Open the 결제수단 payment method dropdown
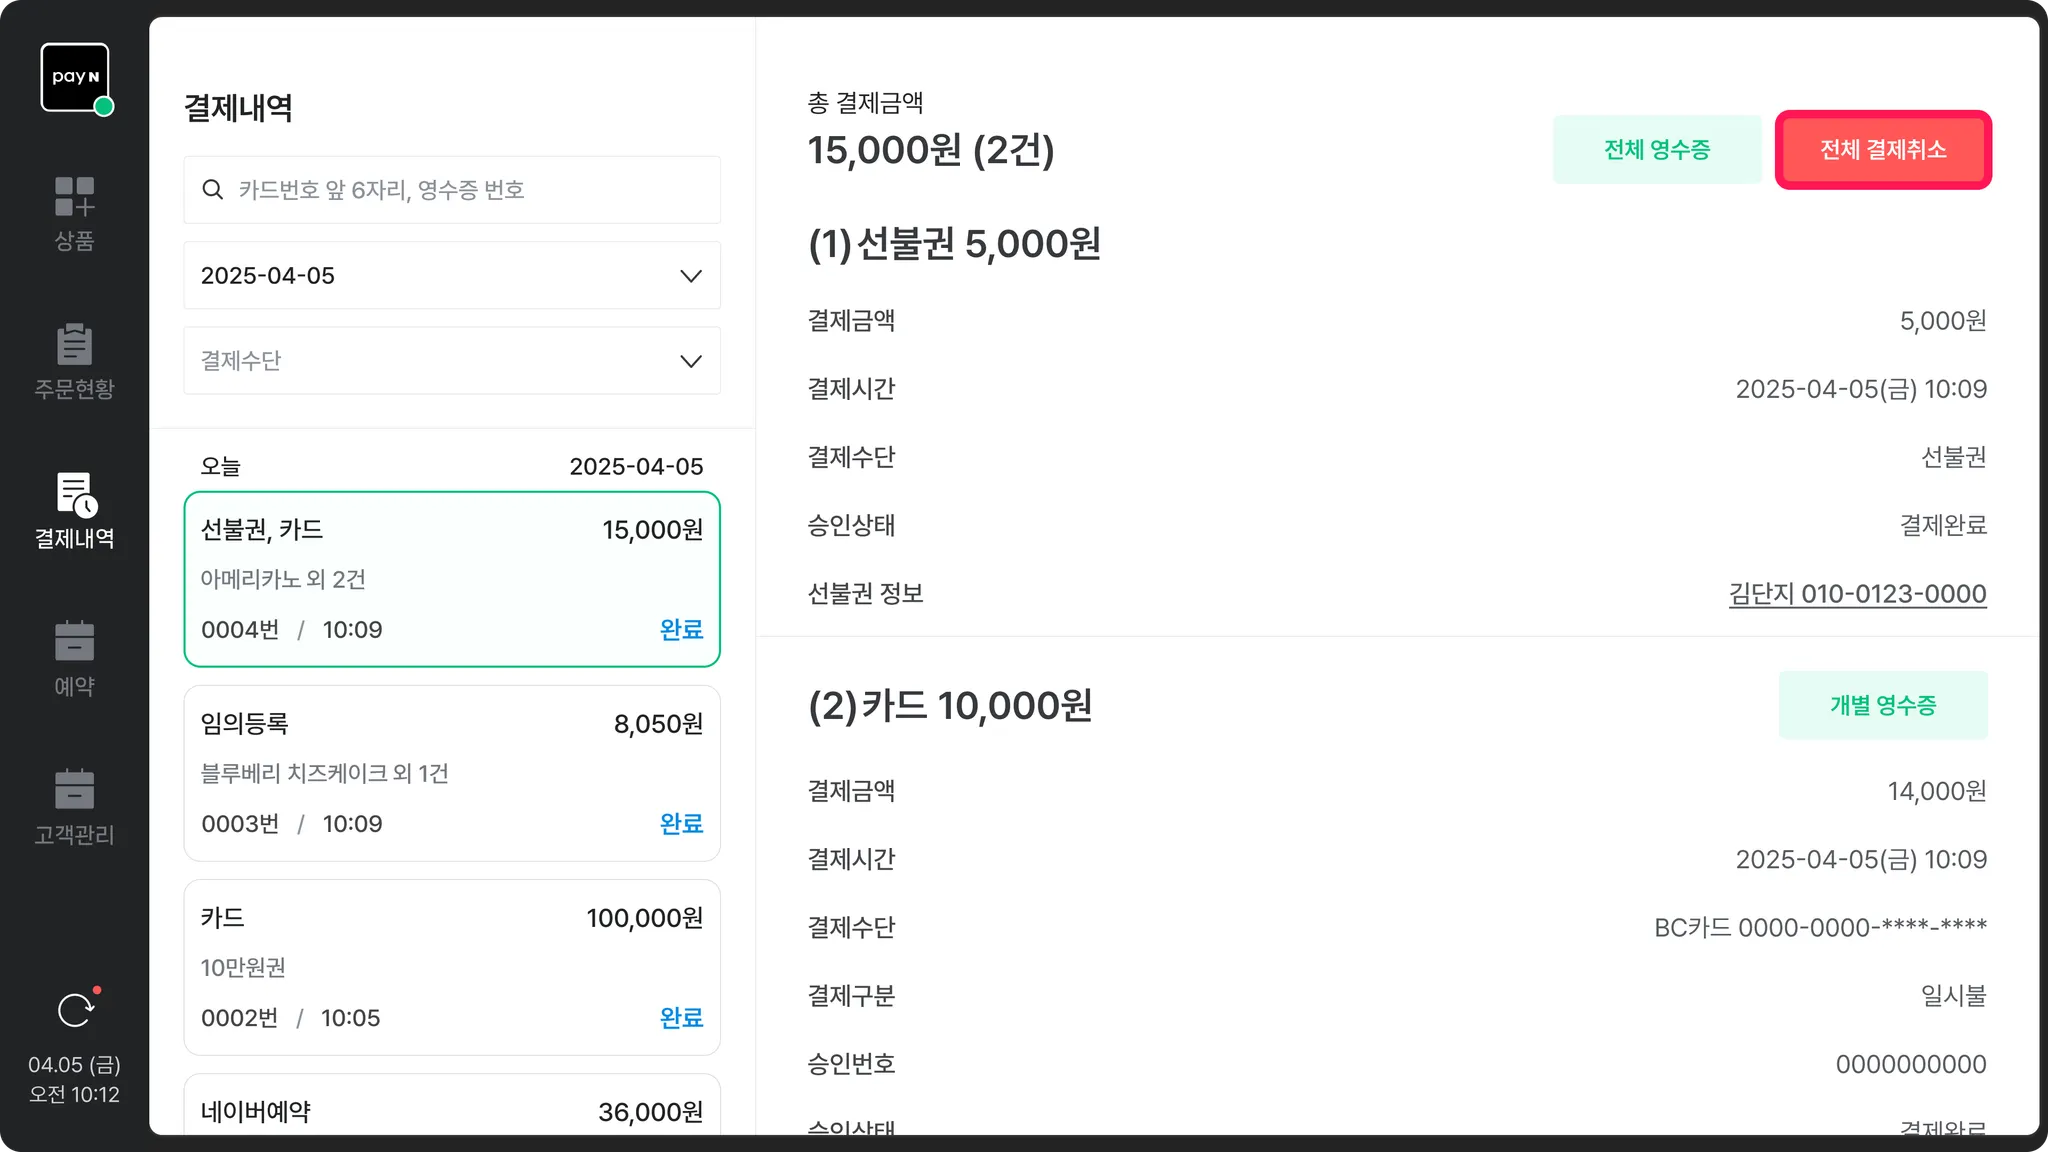The height and width of the screenshot is (1152, 2048). pos(452,361)
